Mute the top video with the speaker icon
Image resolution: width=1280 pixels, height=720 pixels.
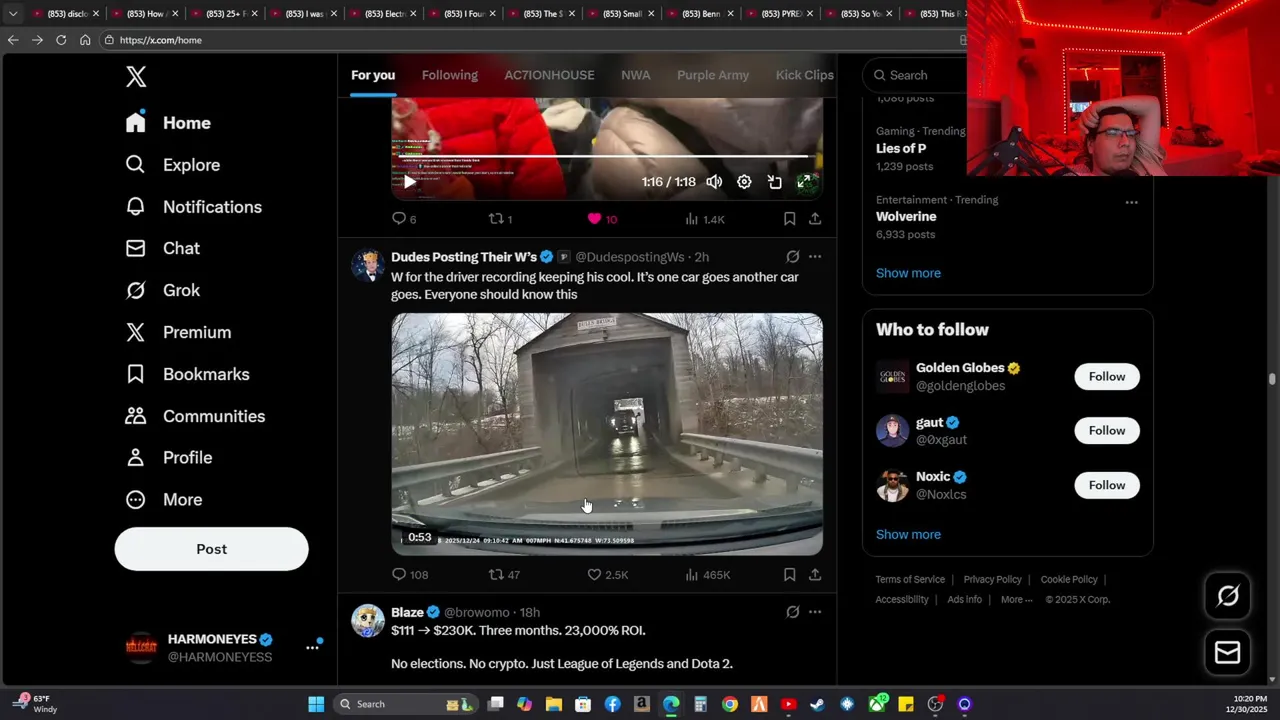coord(714,182)
